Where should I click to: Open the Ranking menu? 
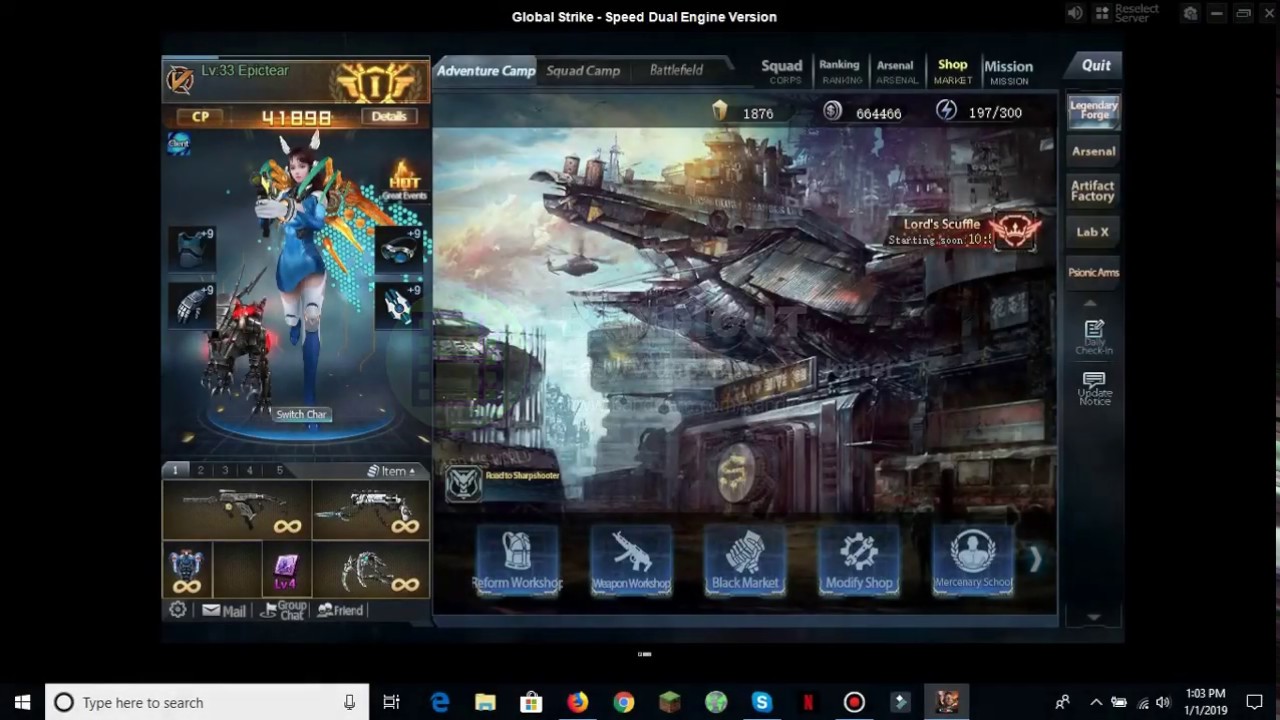(x=839, y=71)
